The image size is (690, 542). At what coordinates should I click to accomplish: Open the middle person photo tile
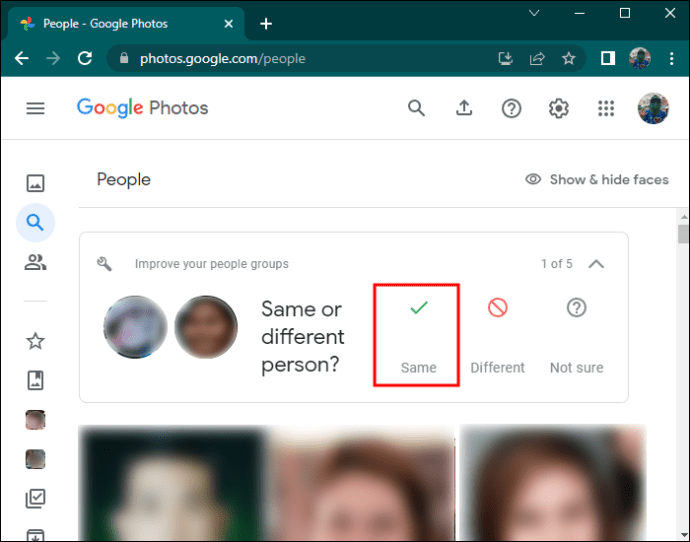pyautogui.click(x=361, y=483)
